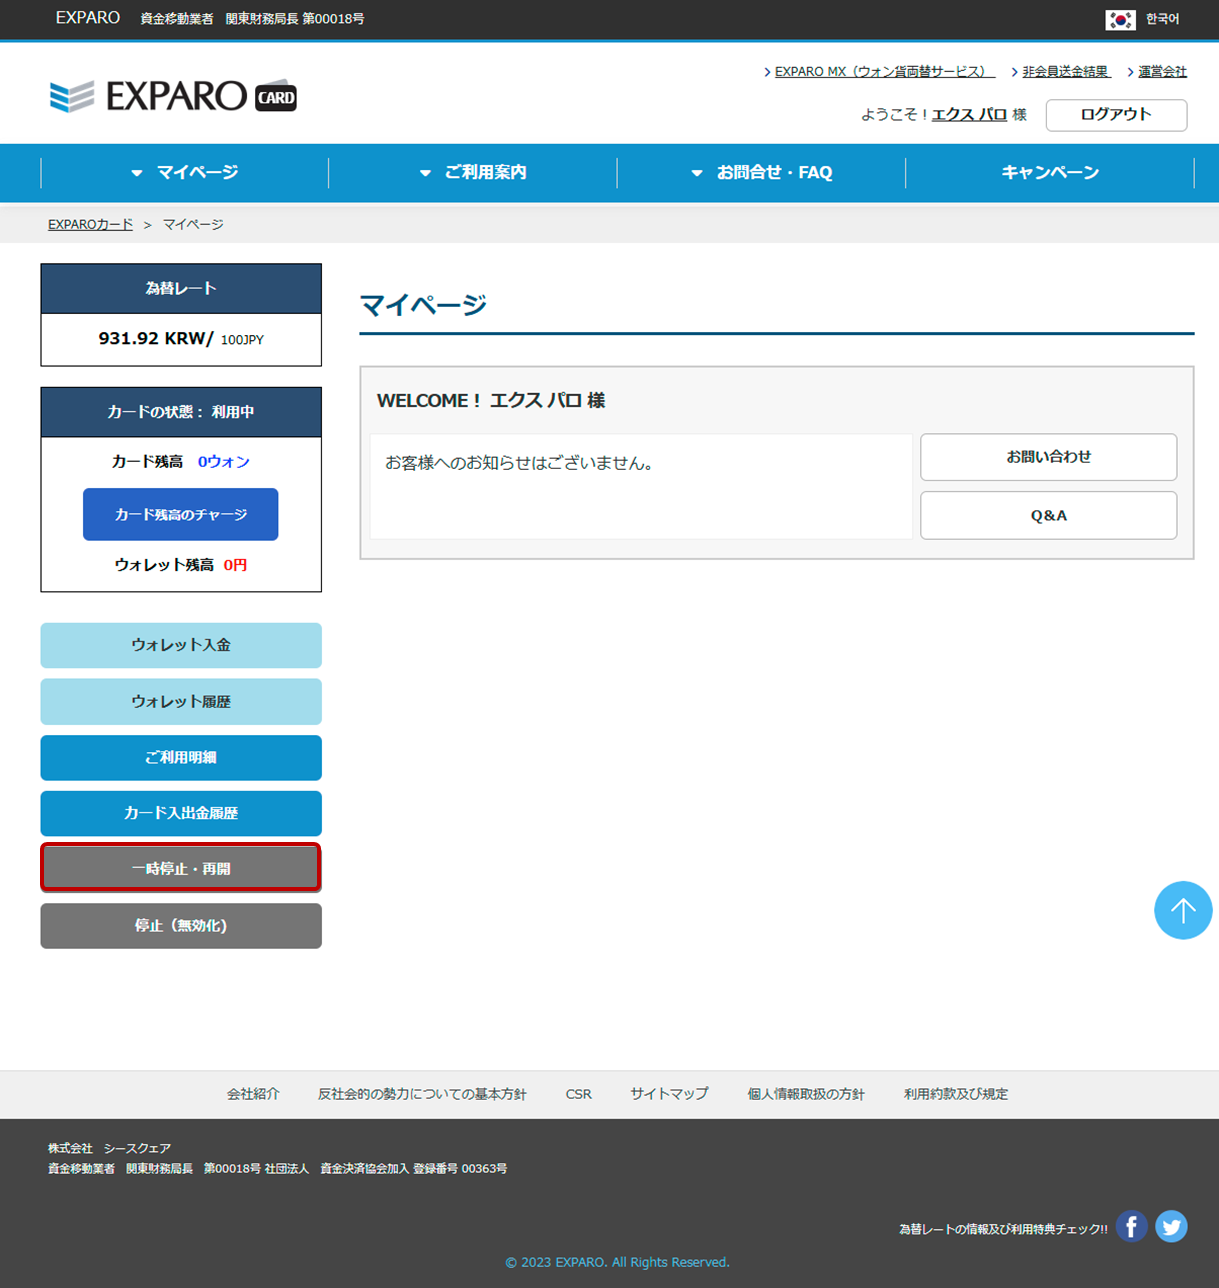Image resolution: width=1219 pixels, height=1288 pixels.
Task: Open the Facebook page icon
Action: coord(1131,1226)
